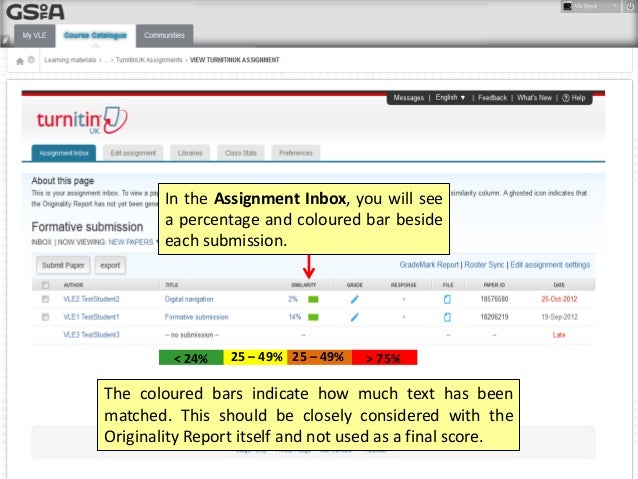
Task: Click the GSA logo
Action: [35, 12]
